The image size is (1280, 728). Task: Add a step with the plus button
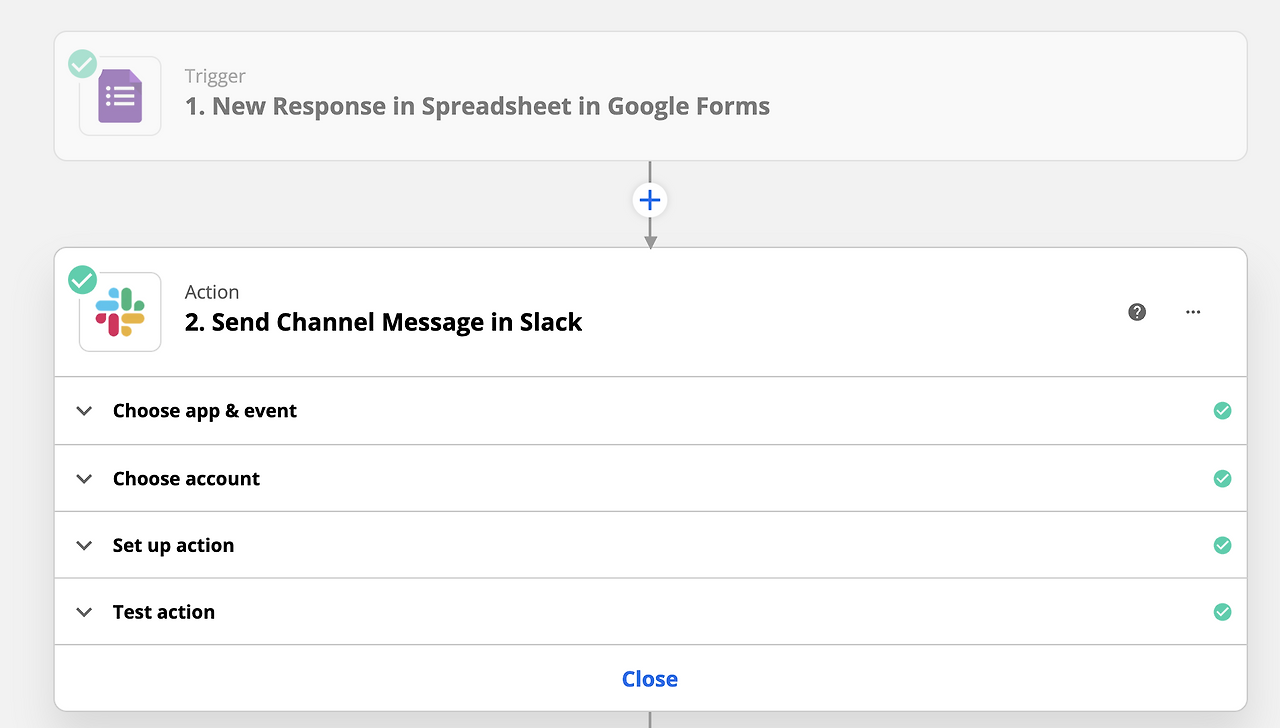(650, 200)
